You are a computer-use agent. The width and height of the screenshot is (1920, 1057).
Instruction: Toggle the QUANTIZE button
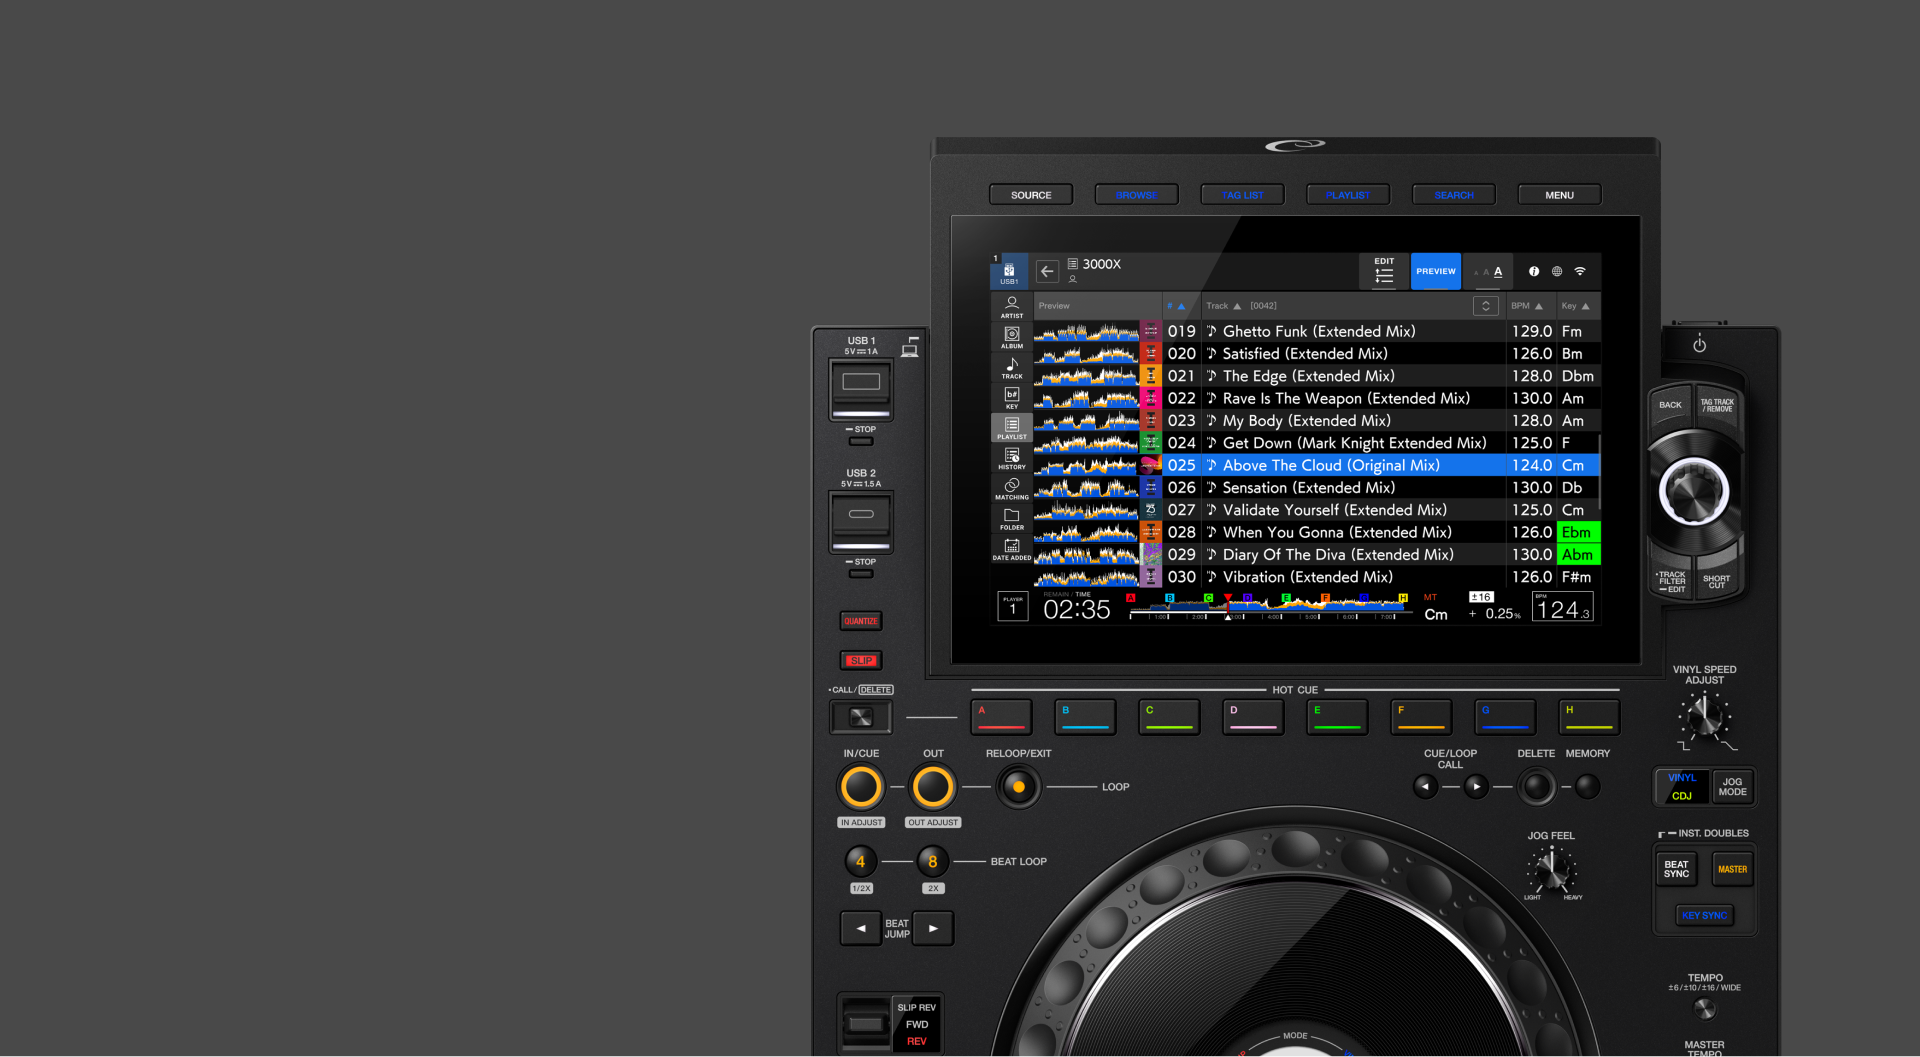click(860, 621)
